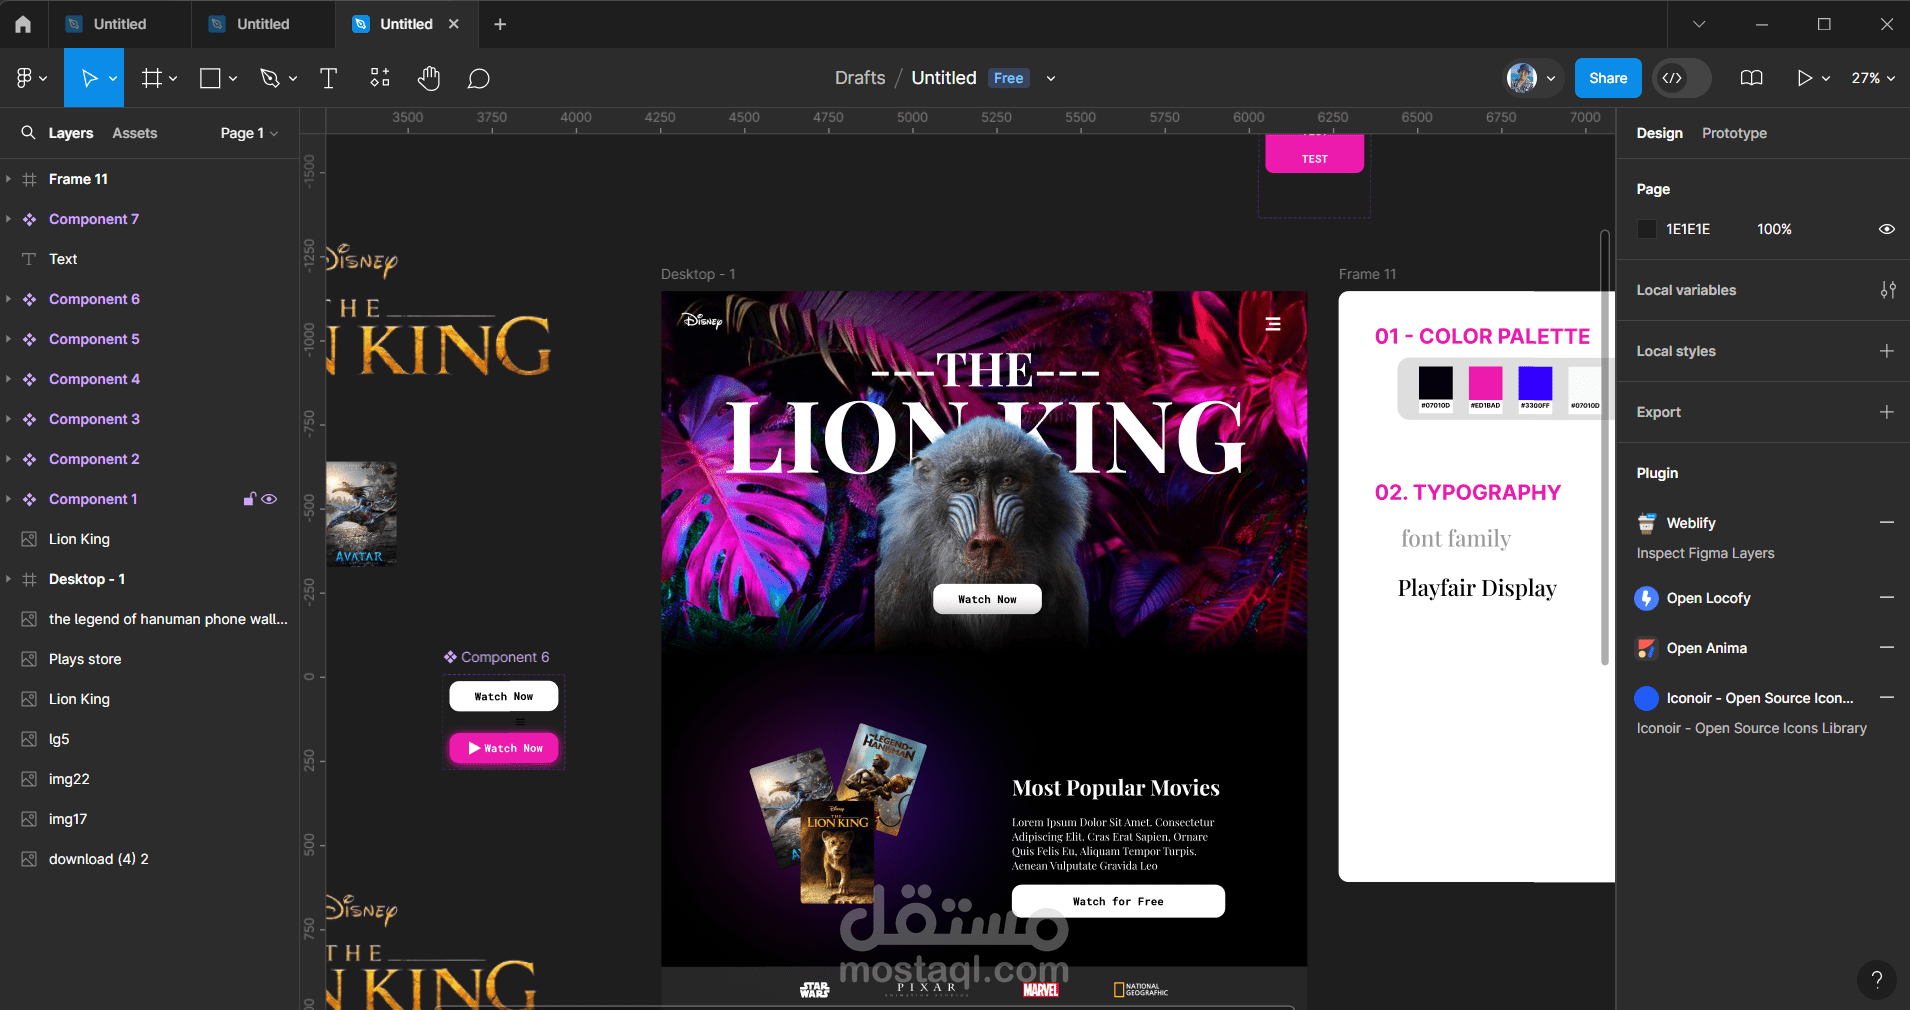Select the img22 layer
This screenshot has width=1910, height=1010.
[x=150, y=779]
